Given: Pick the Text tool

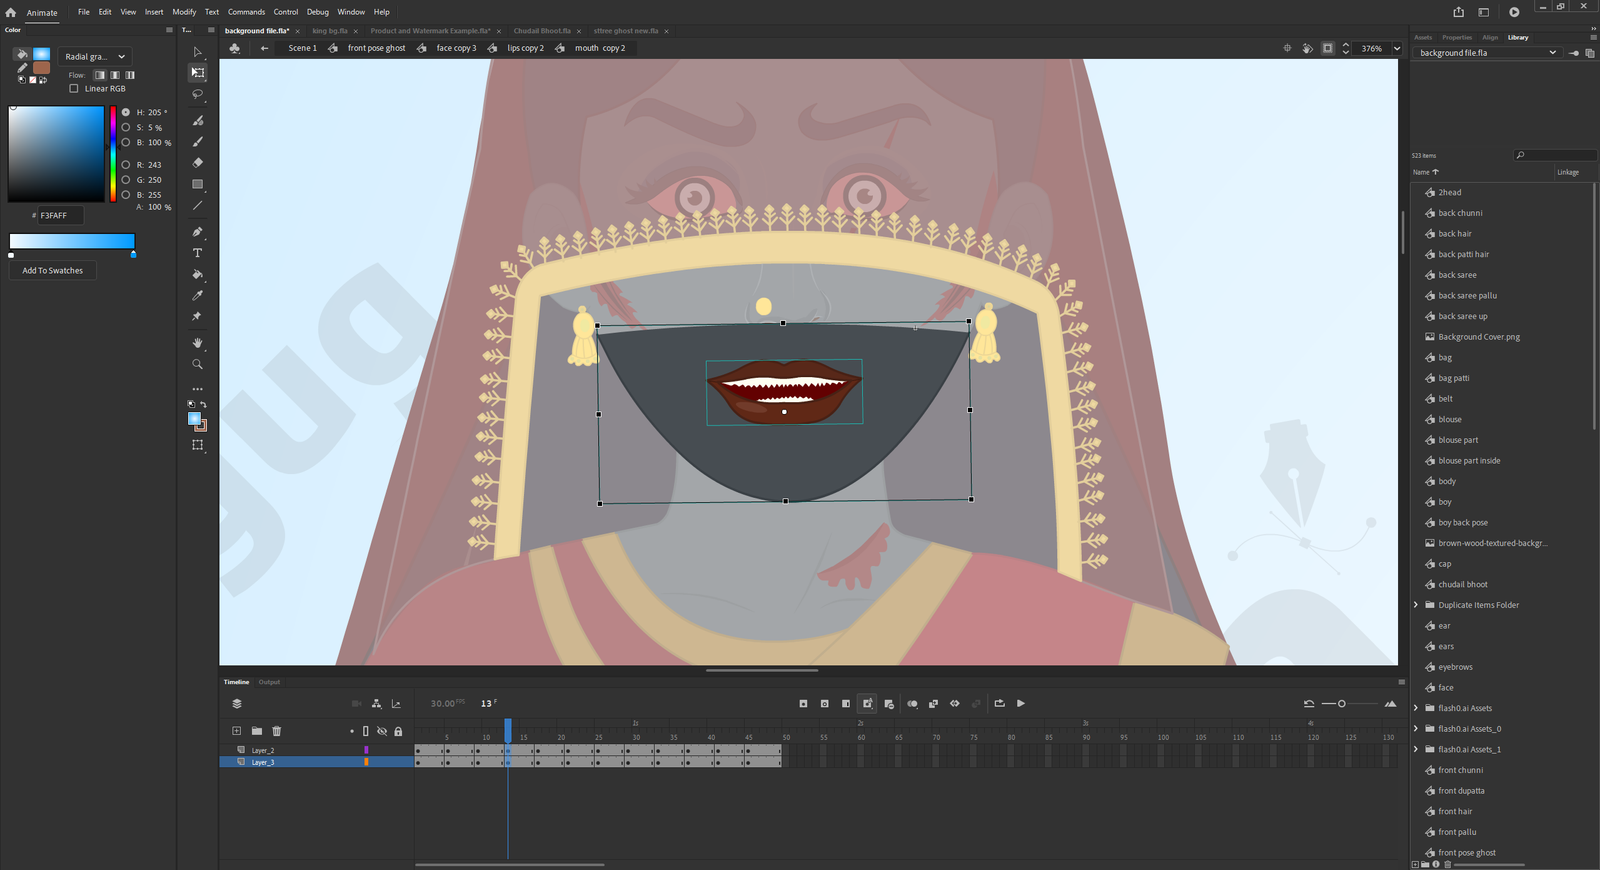Looking at the screenshot, I should pos(197,253).
